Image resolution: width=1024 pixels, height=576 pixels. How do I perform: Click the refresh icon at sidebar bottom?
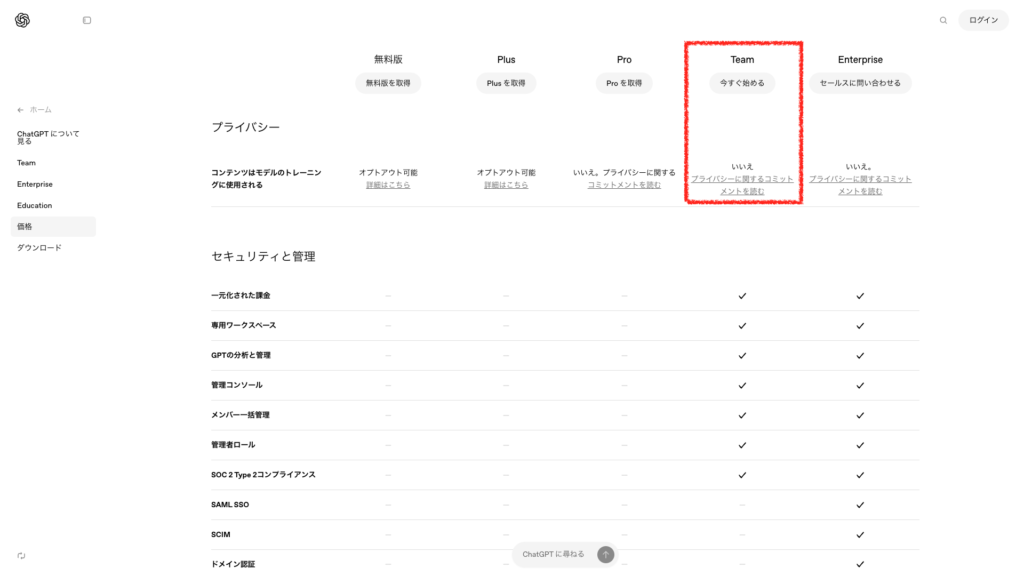tap(22, 556)
